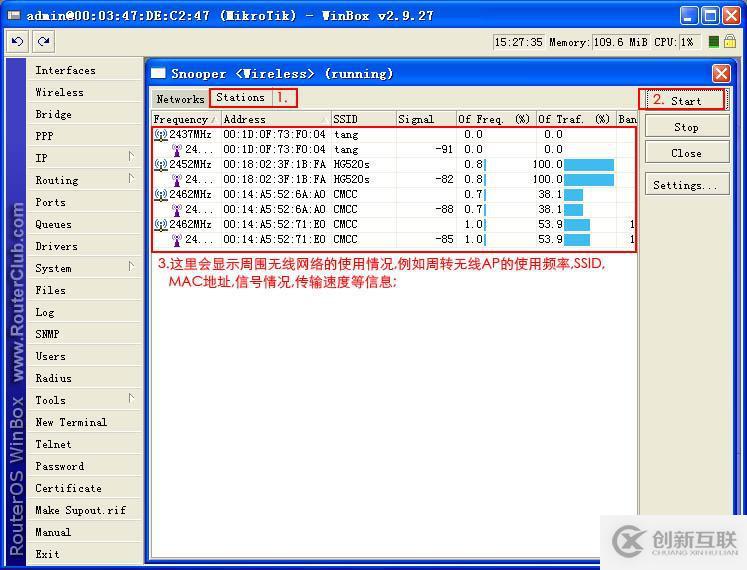747x570 pixels.
Task: Click the Close button in Snooper
Action: coord(686,153)
